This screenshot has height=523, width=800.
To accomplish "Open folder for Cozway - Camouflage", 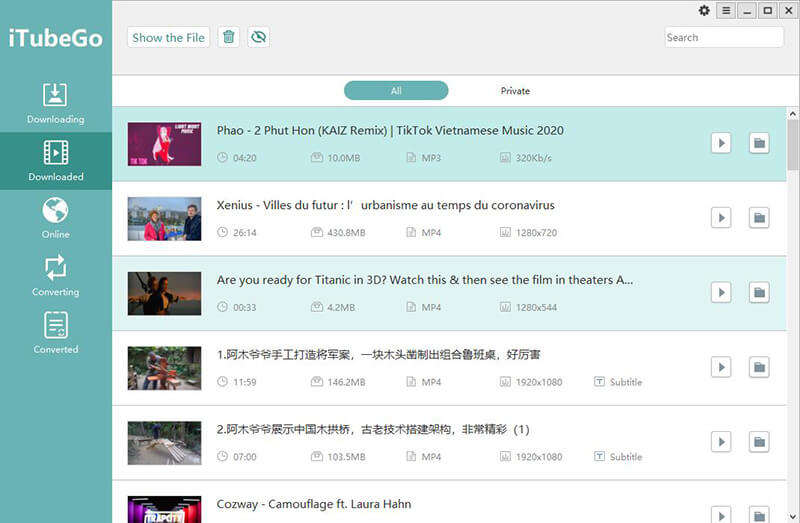I will pyautogui.click(x=759, y=514).
